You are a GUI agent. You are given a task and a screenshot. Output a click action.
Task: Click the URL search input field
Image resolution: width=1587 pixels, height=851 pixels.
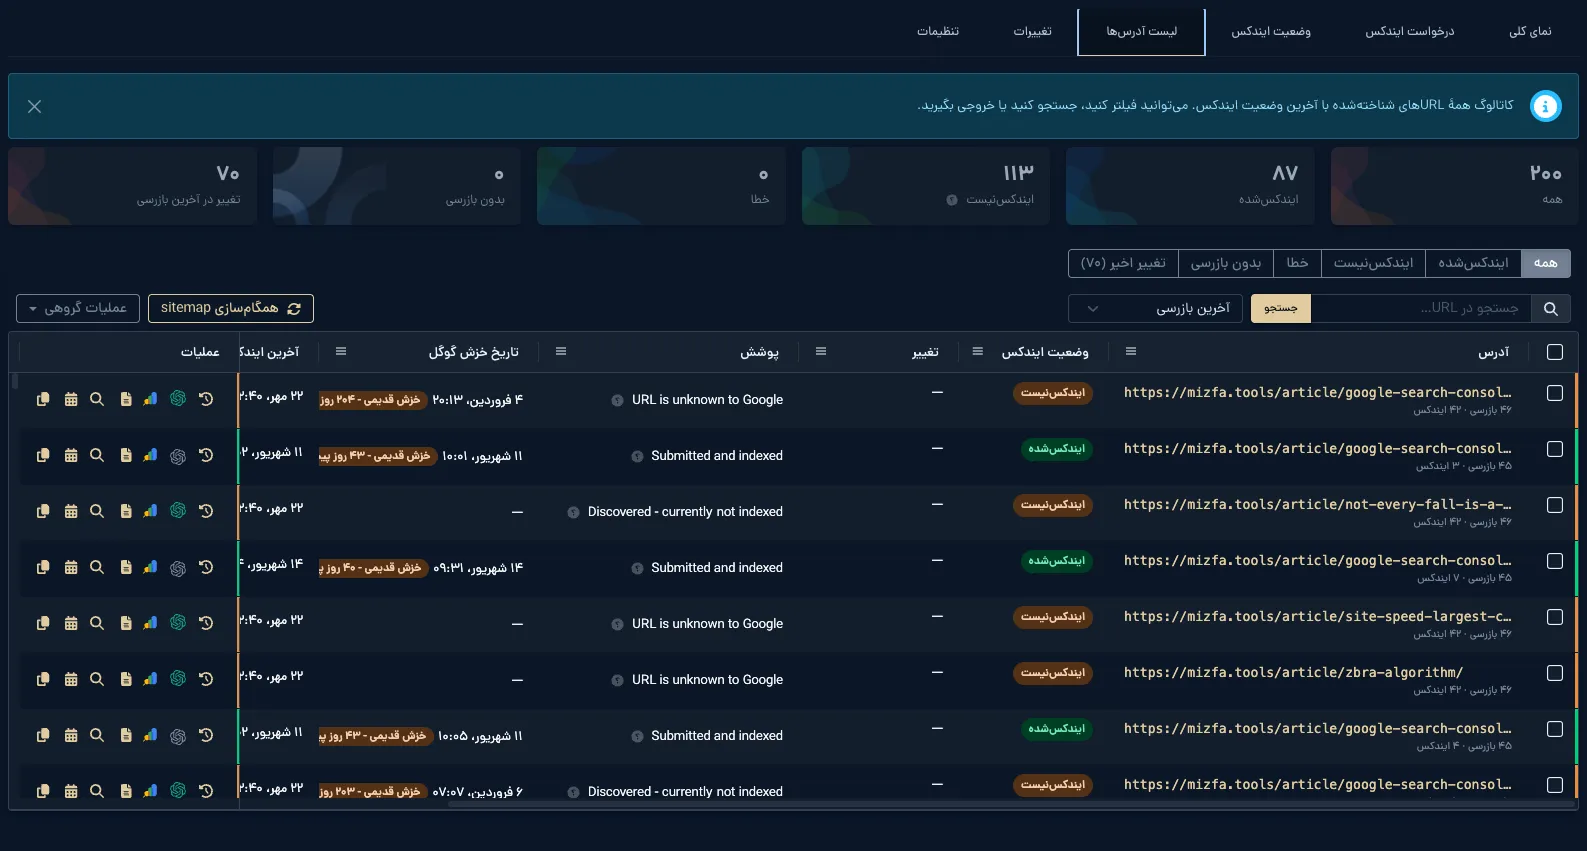click(x=1421, y=309)
